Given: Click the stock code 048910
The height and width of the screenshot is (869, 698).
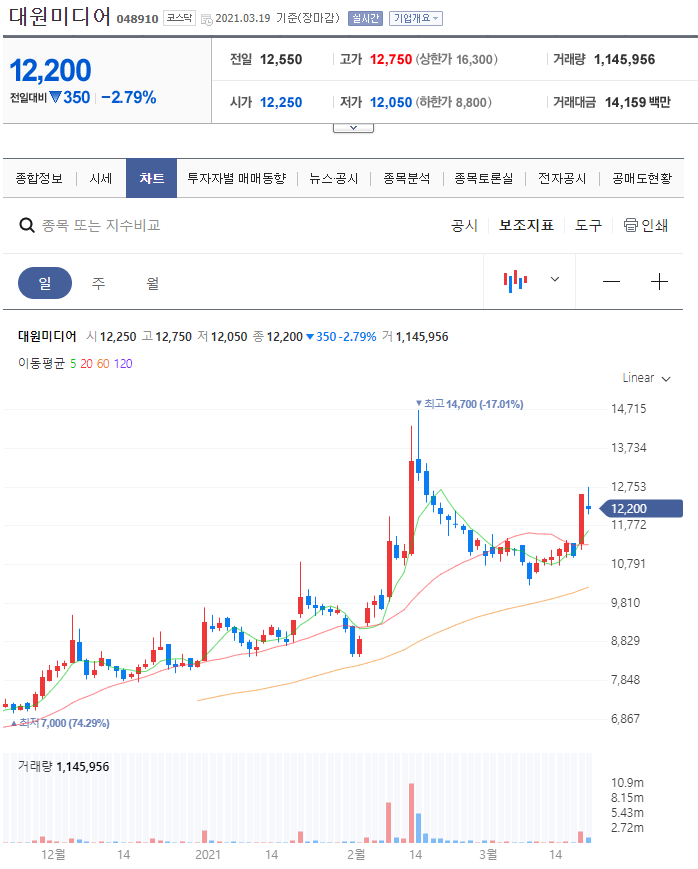Looking at the screenshot, I should (137, 19).
